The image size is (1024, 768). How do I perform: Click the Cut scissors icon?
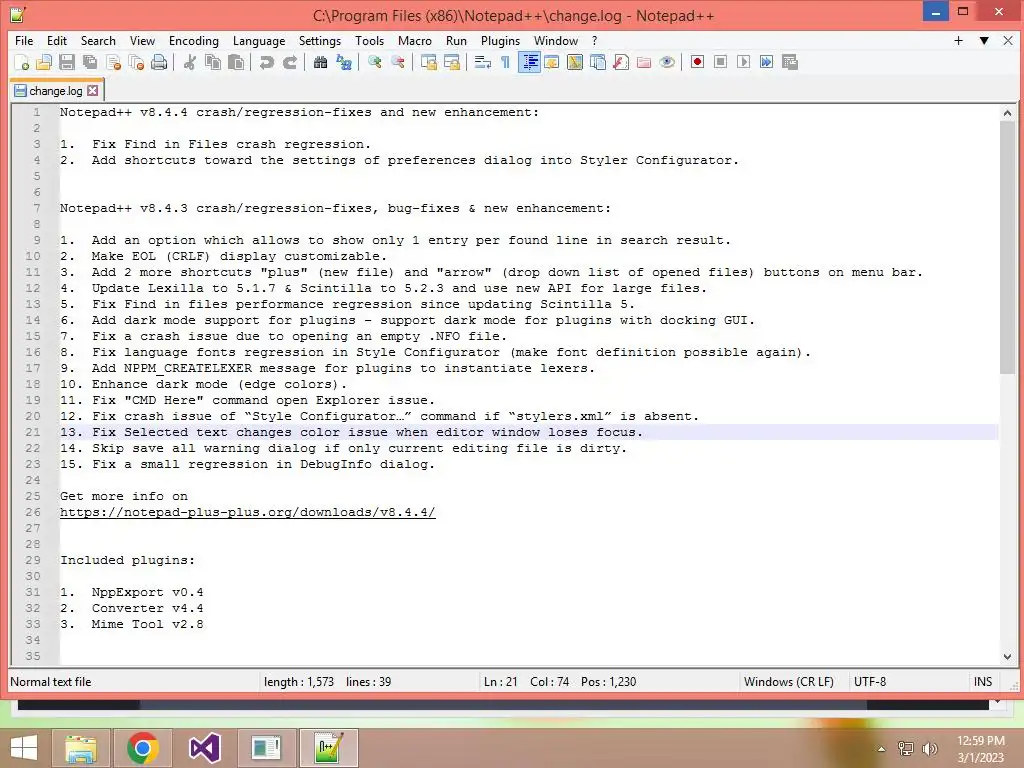[190, 62]
